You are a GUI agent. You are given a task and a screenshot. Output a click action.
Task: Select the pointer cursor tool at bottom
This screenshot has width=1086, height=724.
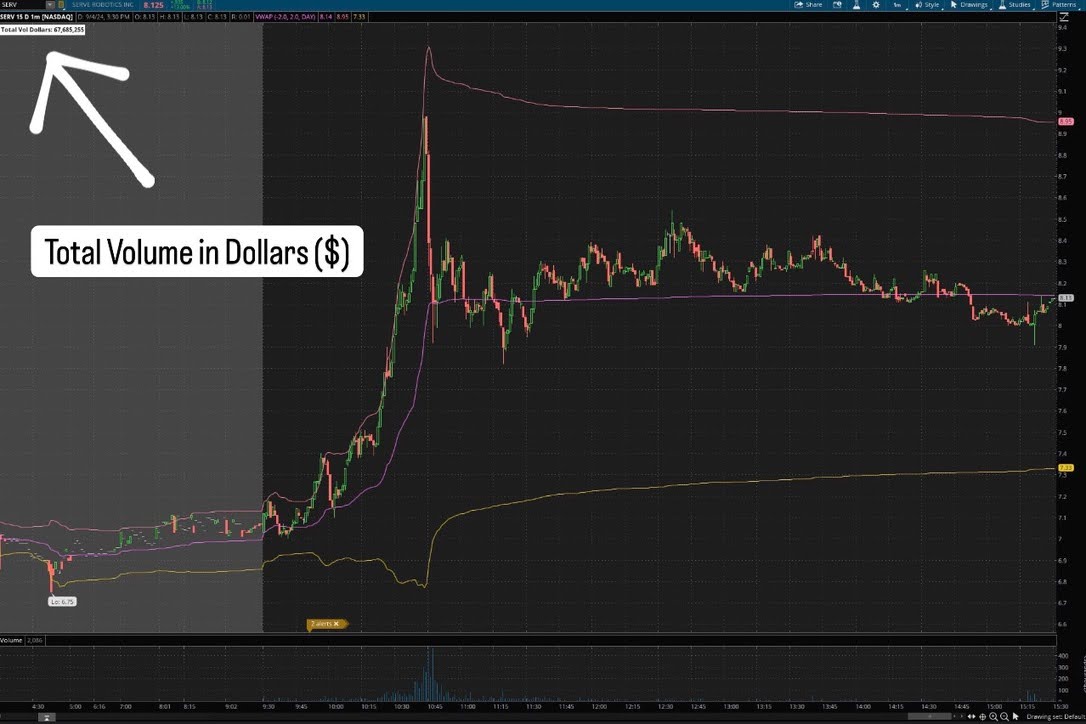[x=1018, y=716]
